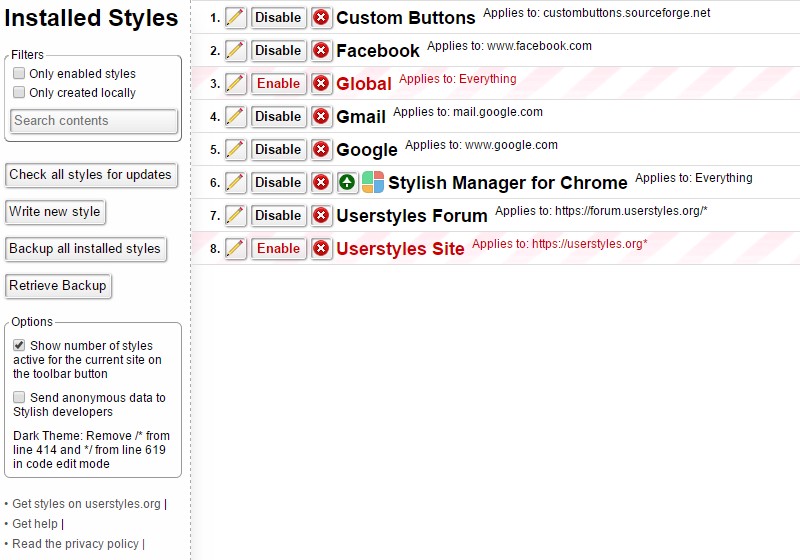Viewport: 800px width, 560px height.
Task: Open Userstyles Forum style editor pencil icon
Action: click(235, 216)
